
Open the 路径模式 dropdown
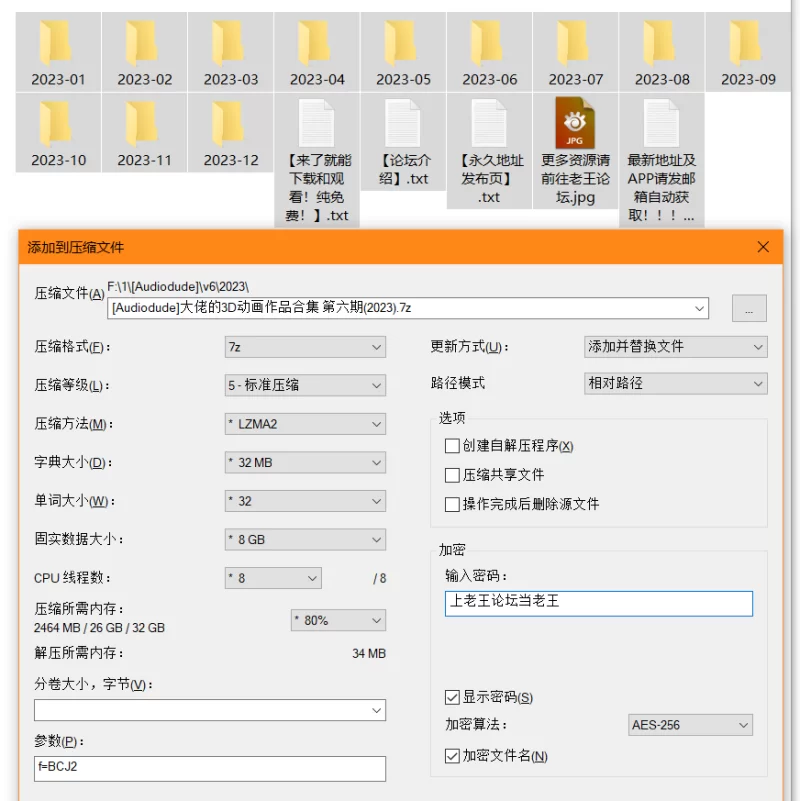click(x=675, y=384)
